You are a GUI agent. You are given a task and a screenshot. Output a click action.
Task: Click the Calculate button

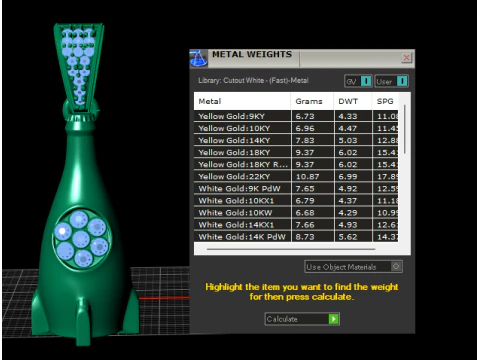[x=302, y=319]
